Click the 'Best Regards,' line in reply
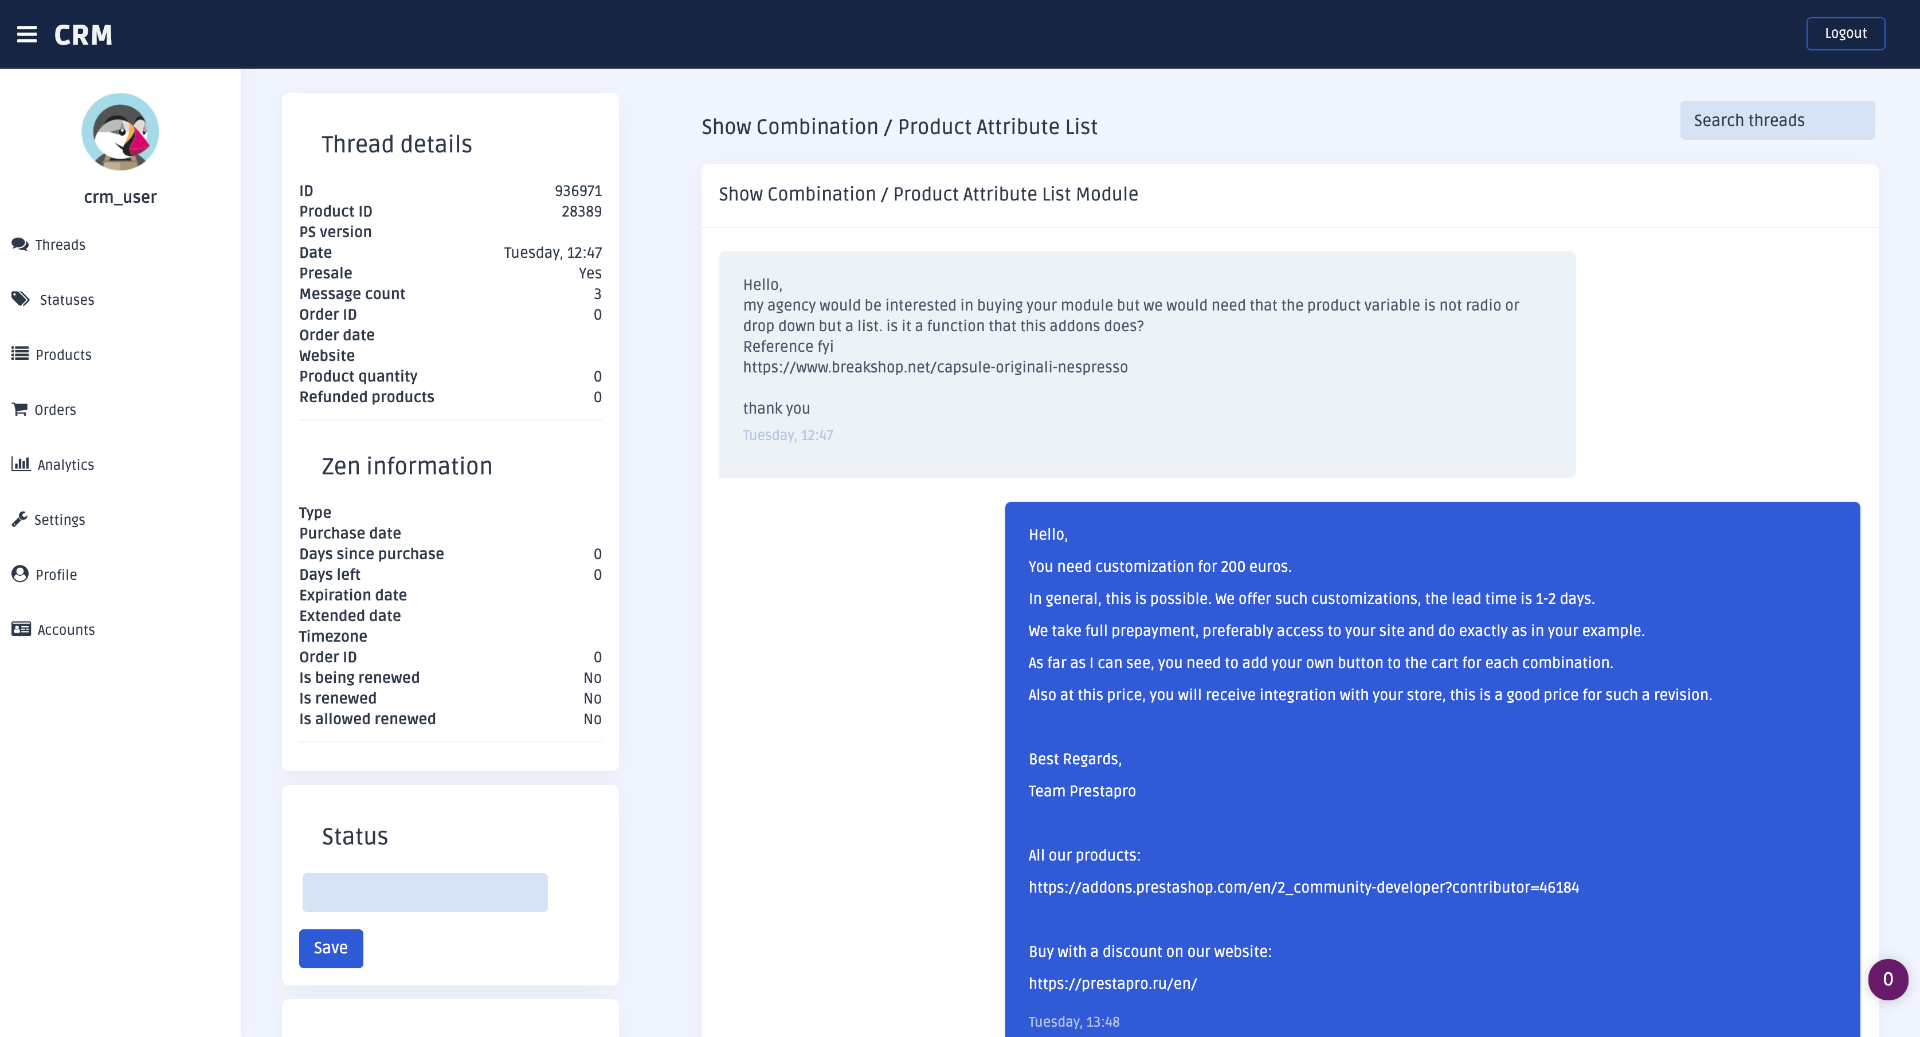The image size is (1920, 1037). (x=1075, y=759)
